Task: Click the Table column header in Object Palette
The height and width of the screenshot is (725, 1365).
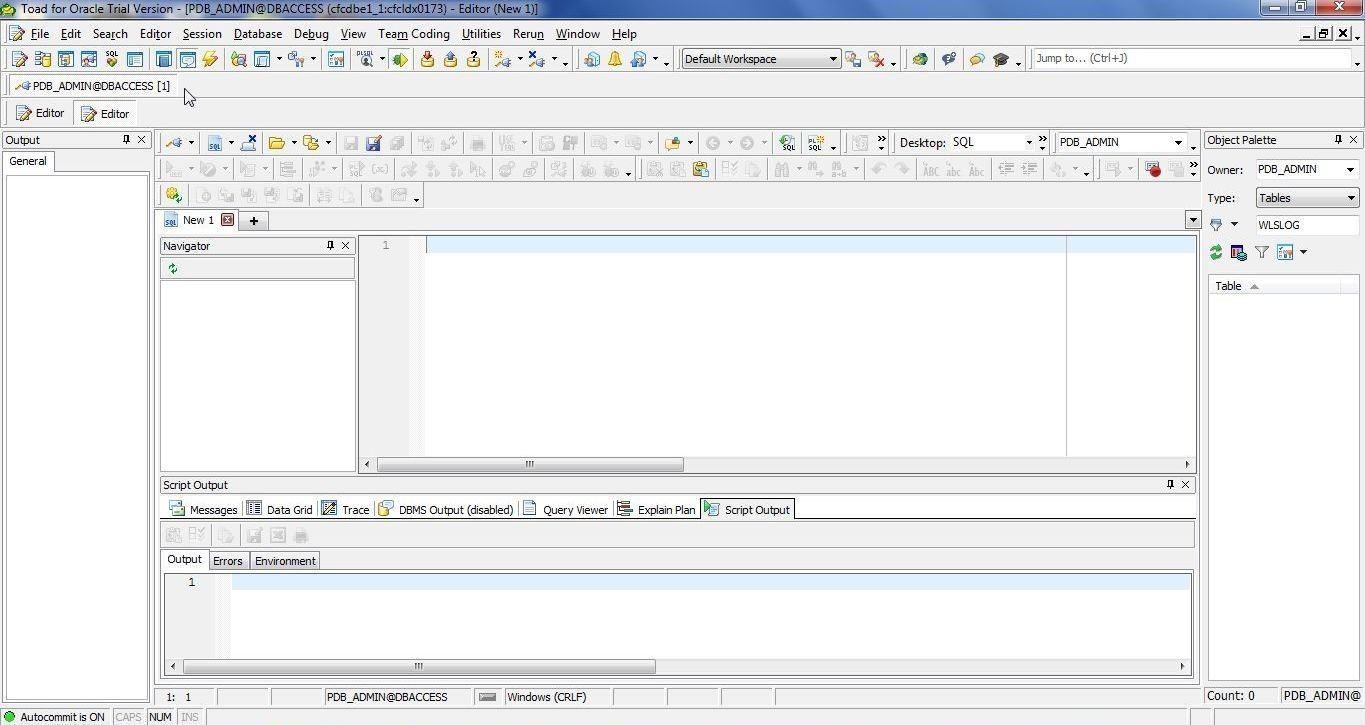Action: click(1274, 286)
